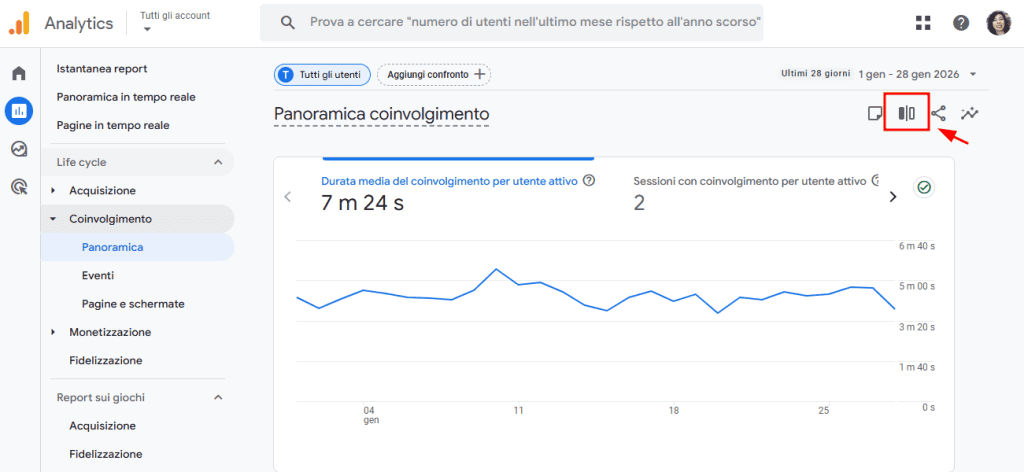The width and height of the screenshot is (1024, 472).
Task: Click the date text 1 gen - 28 gen 2026
Action: click(908, 74)
